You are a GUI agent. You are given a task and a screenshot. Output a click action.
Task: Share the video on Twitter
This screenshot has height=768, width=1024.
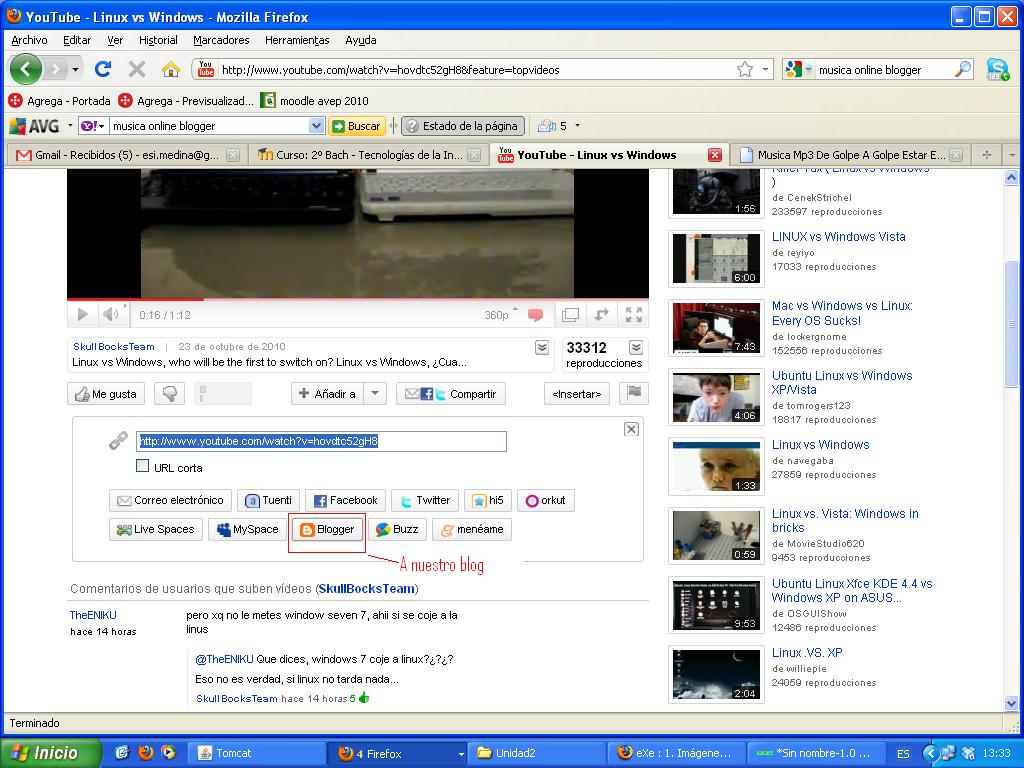425,500
